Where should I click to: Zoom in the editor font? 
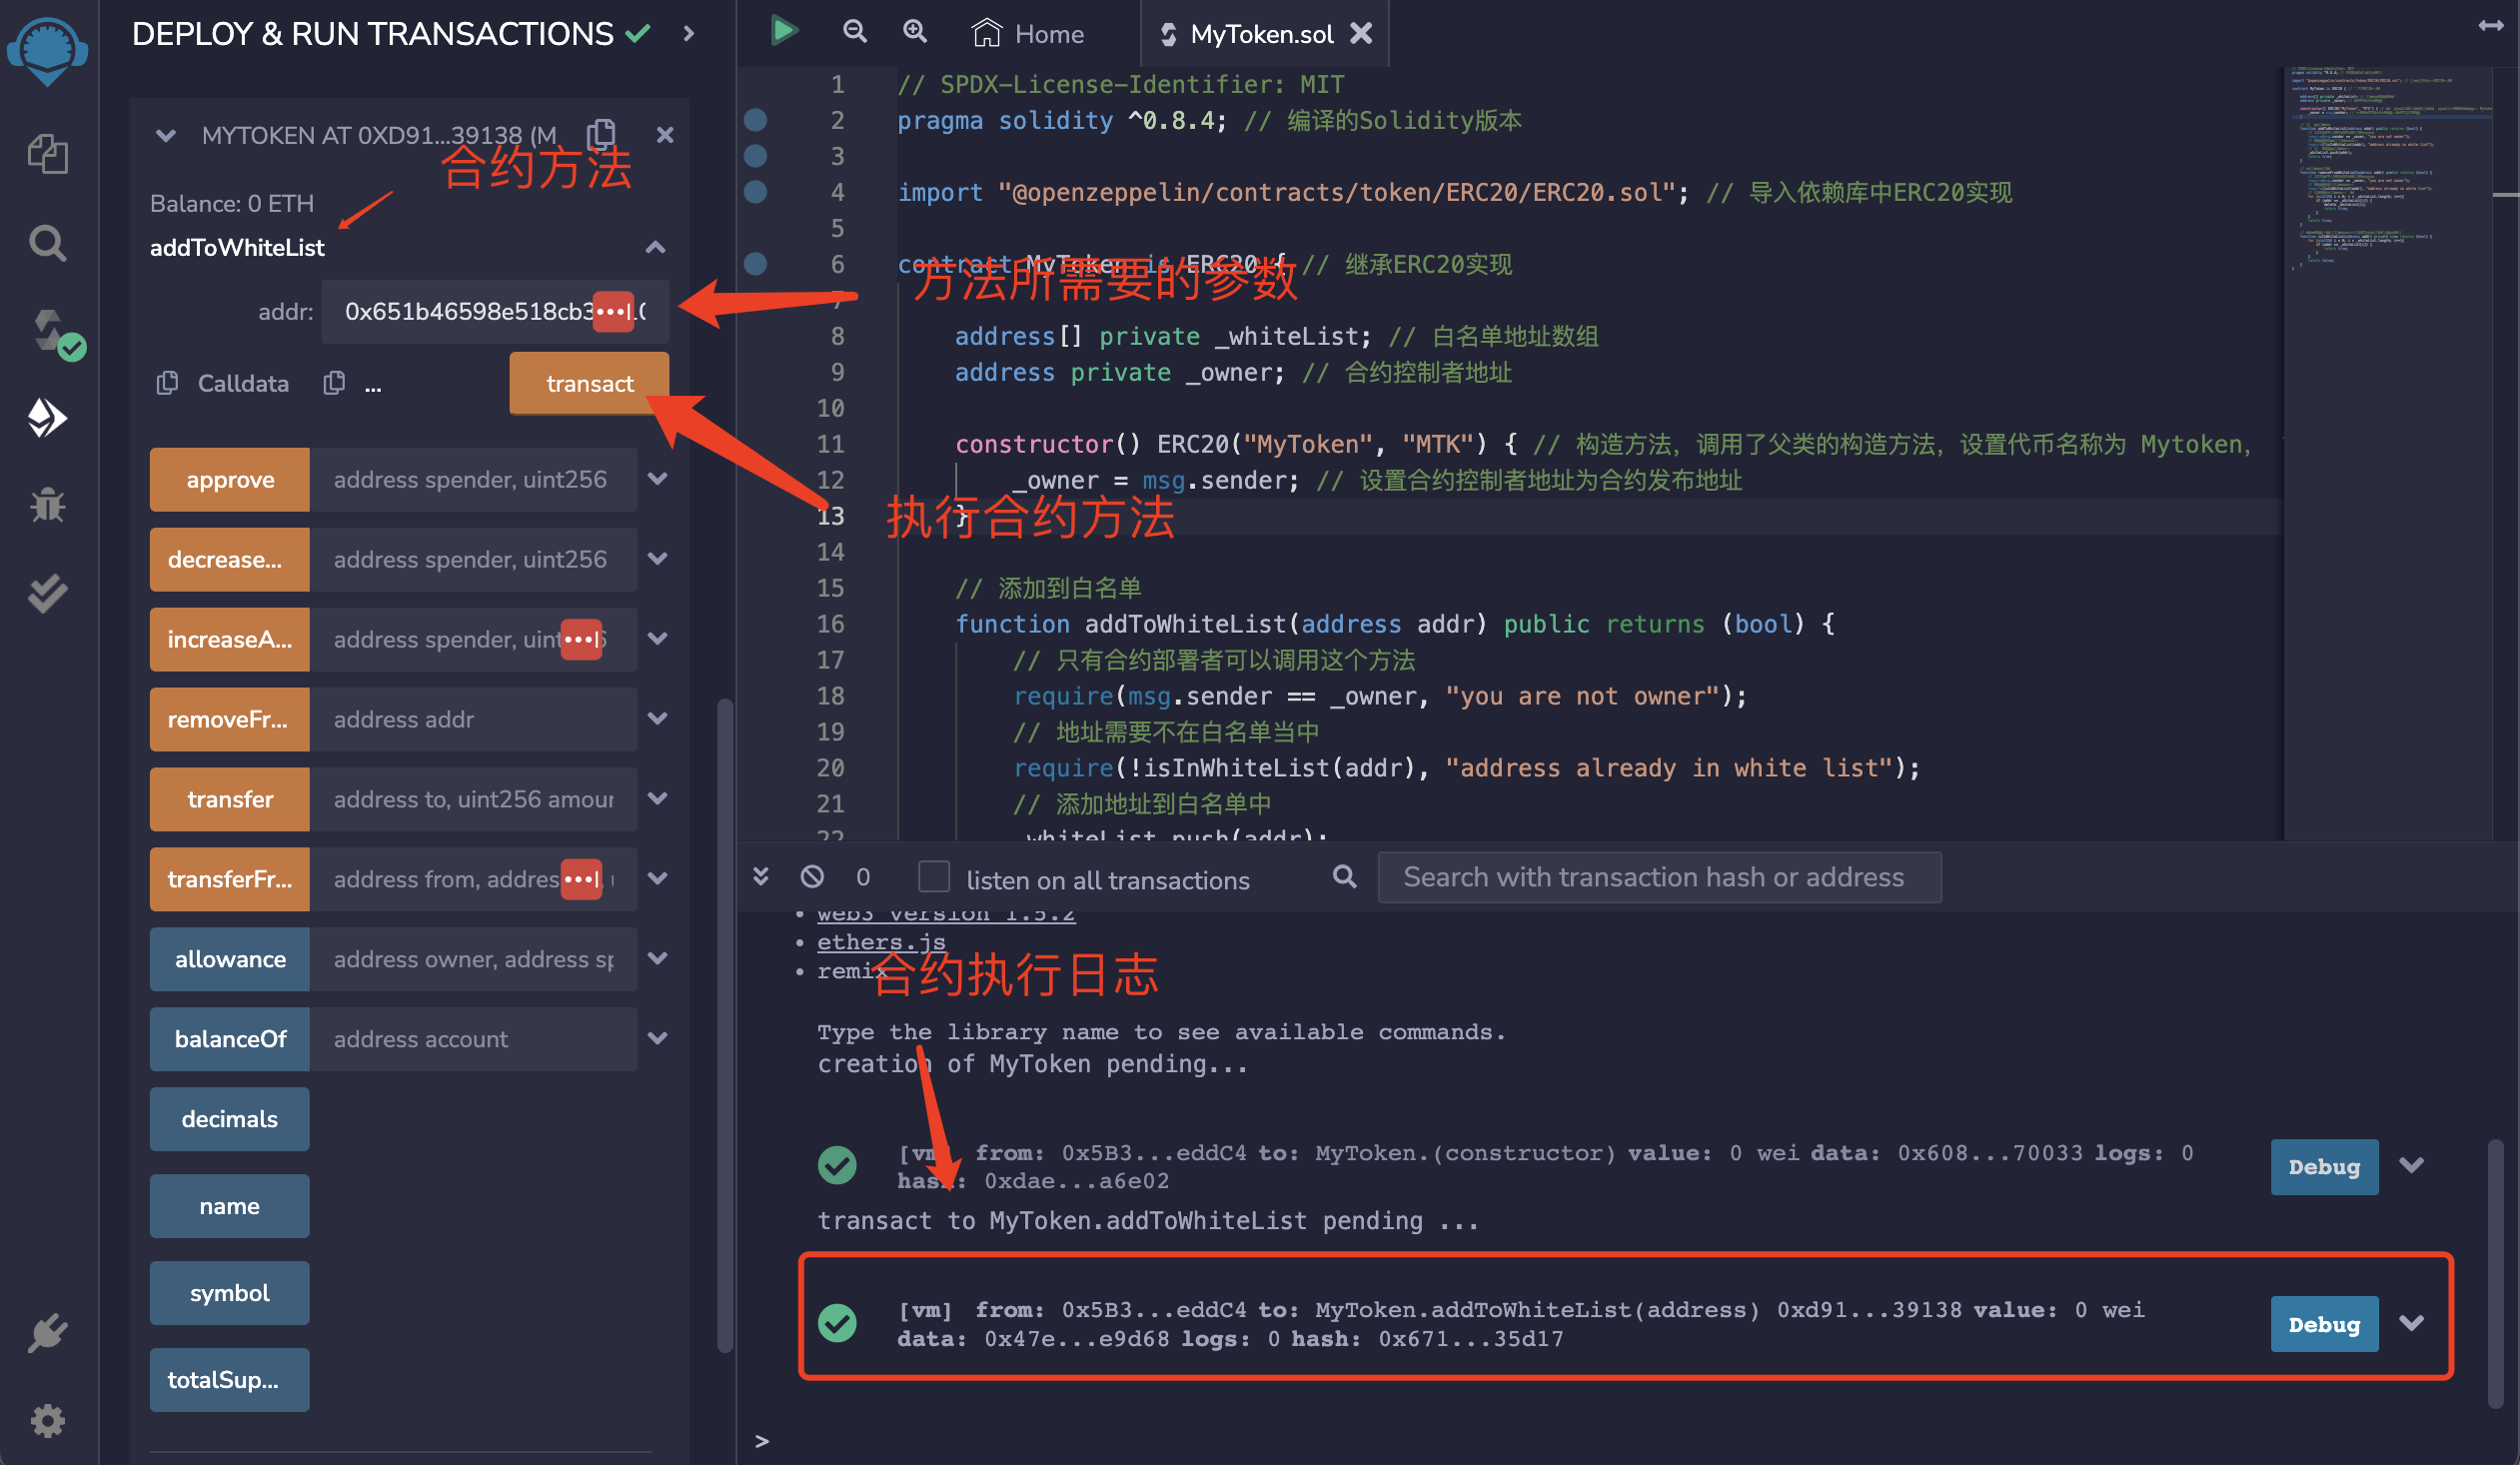(x=915, y=32)
